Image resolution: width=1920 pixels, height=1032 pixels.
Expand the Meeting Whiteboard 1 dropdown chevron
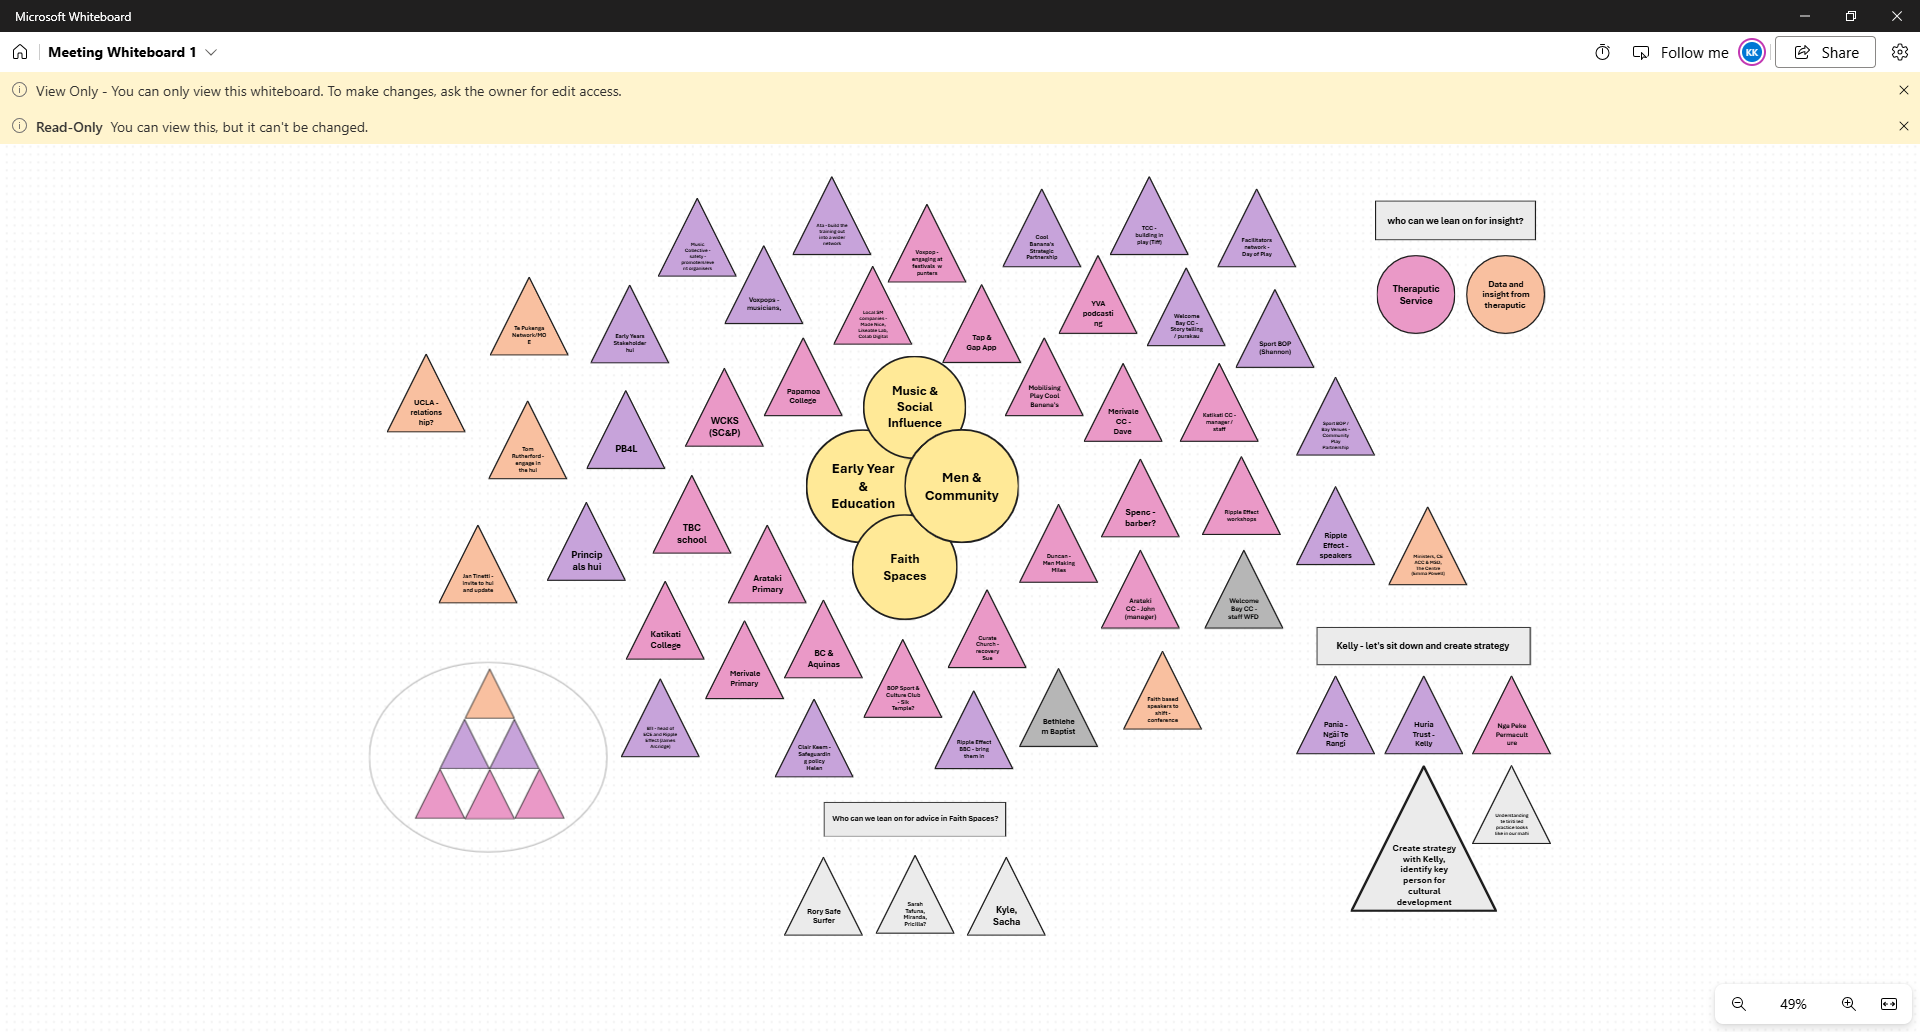coord(211,52)
